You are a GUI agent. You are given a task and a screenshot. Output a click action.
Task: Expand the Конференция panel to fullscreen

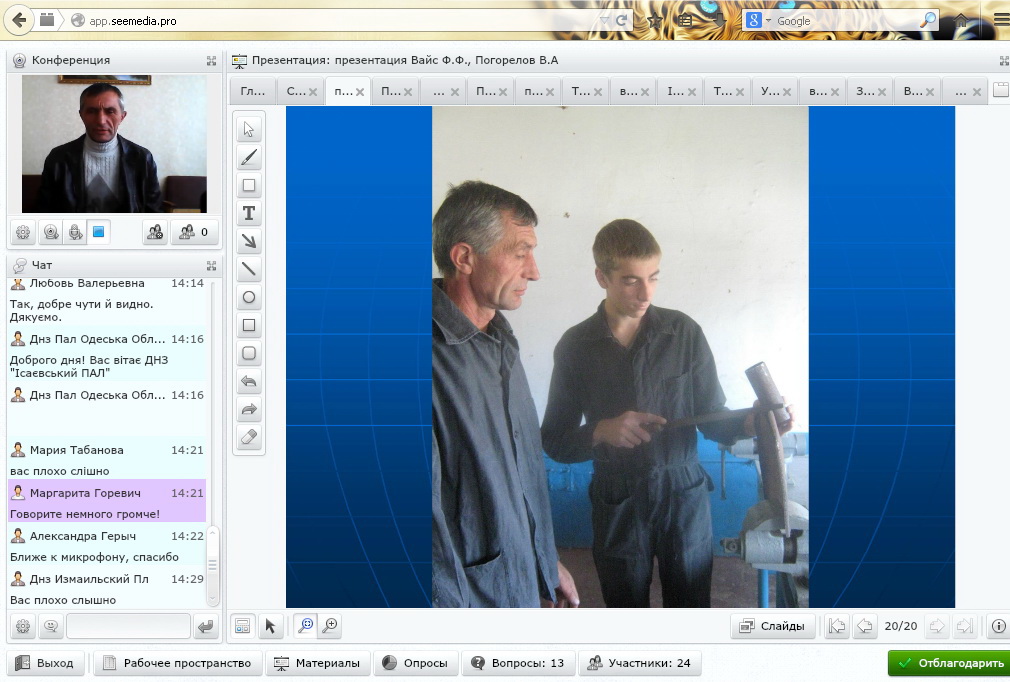211,61
